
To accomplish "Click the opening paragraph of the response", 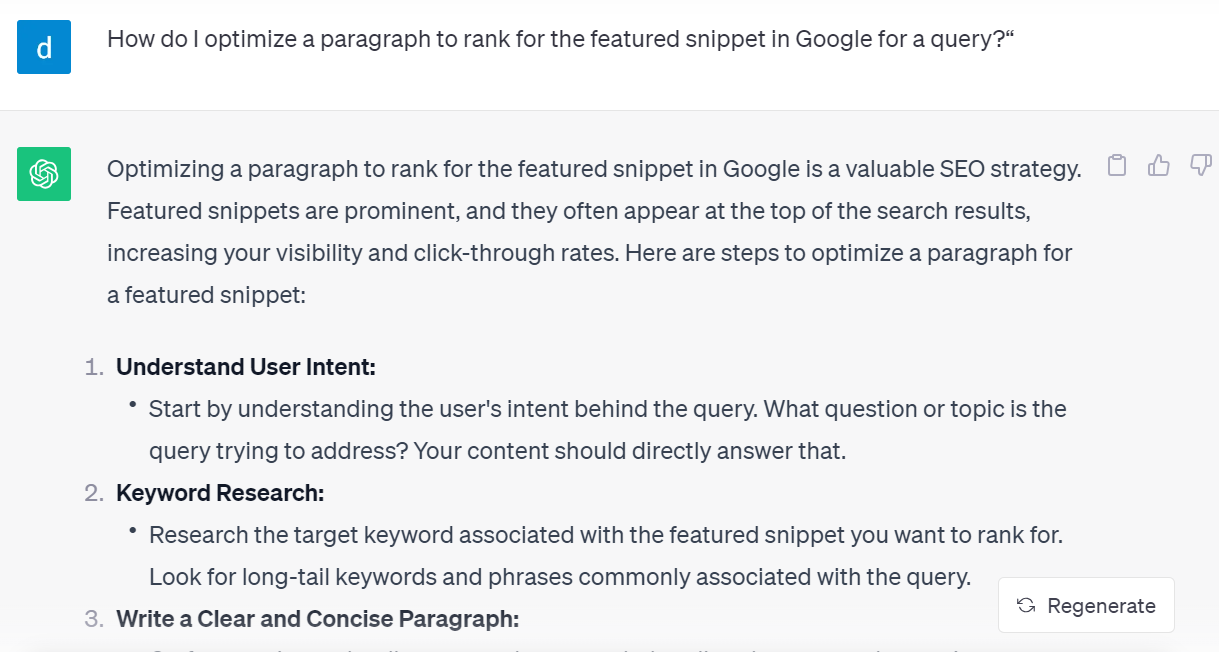I will 590,231.
